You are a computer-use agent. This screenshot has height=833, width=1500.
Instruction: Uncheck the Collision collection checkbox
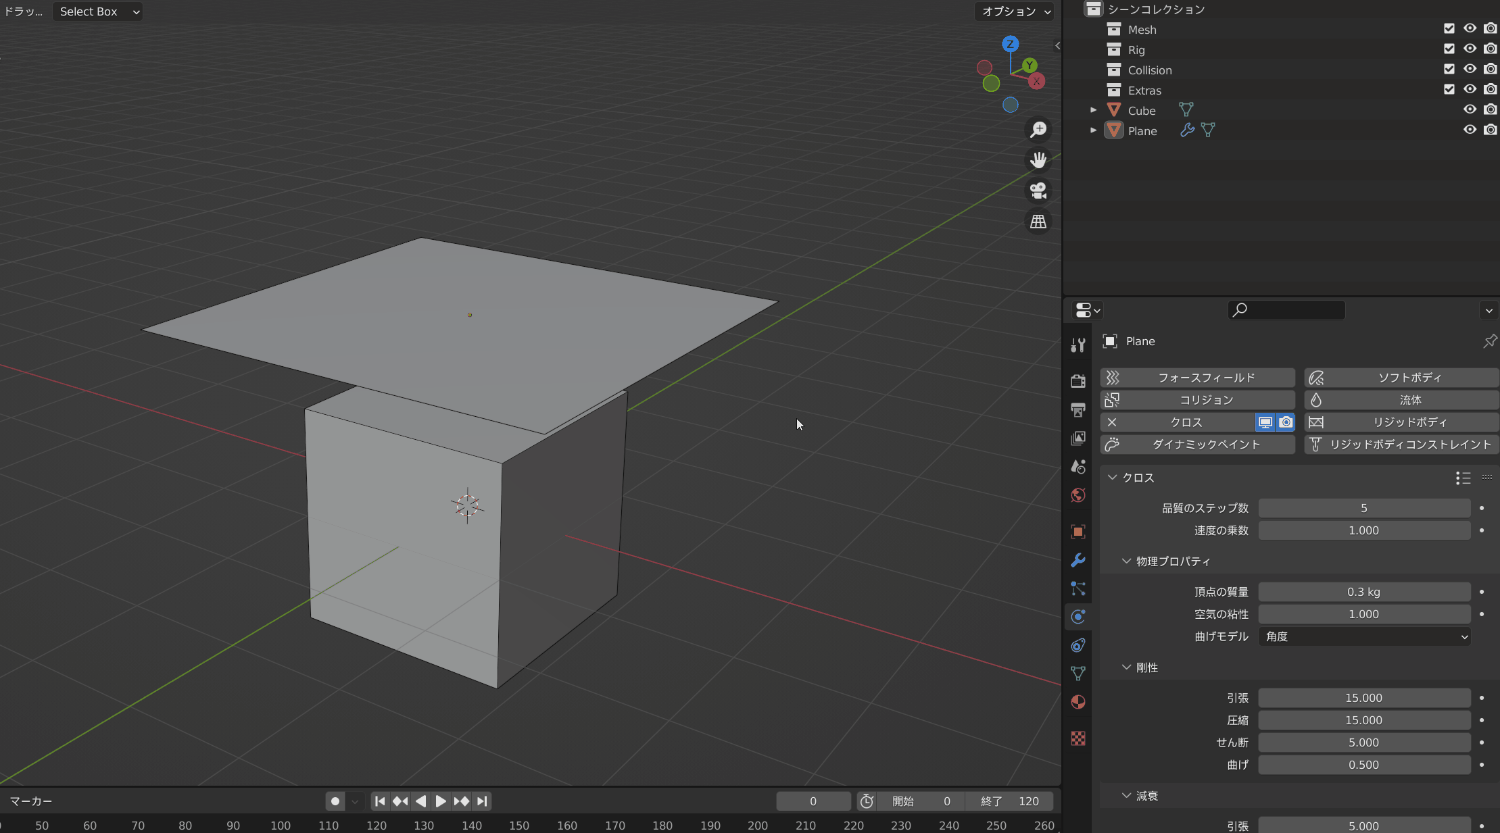pos(1449,69)
